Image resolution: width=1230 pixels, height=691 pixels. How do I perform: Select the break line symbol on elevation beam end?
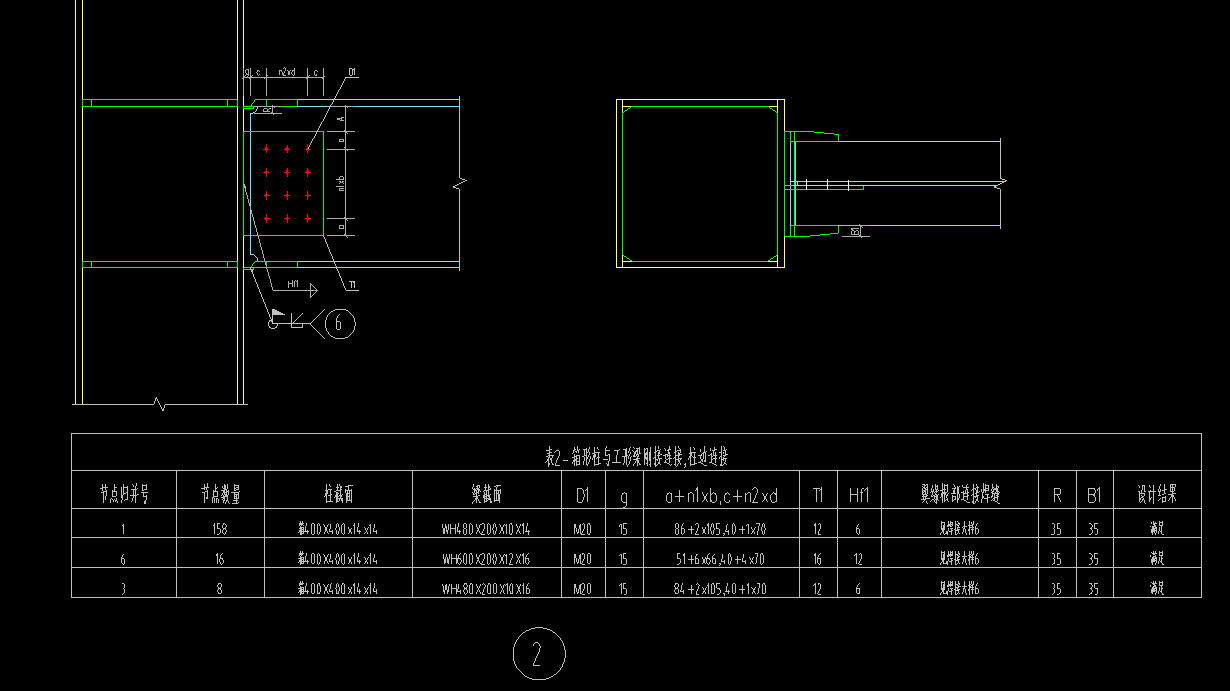(x=459, y=185)
